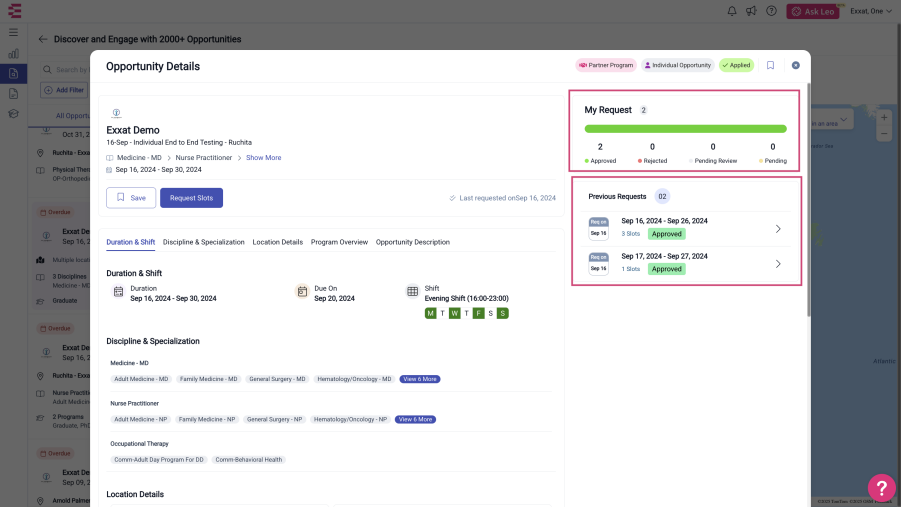Click the Wednesday shift day badge
Viewport: 902px width, 507px height.
[454, 314]
